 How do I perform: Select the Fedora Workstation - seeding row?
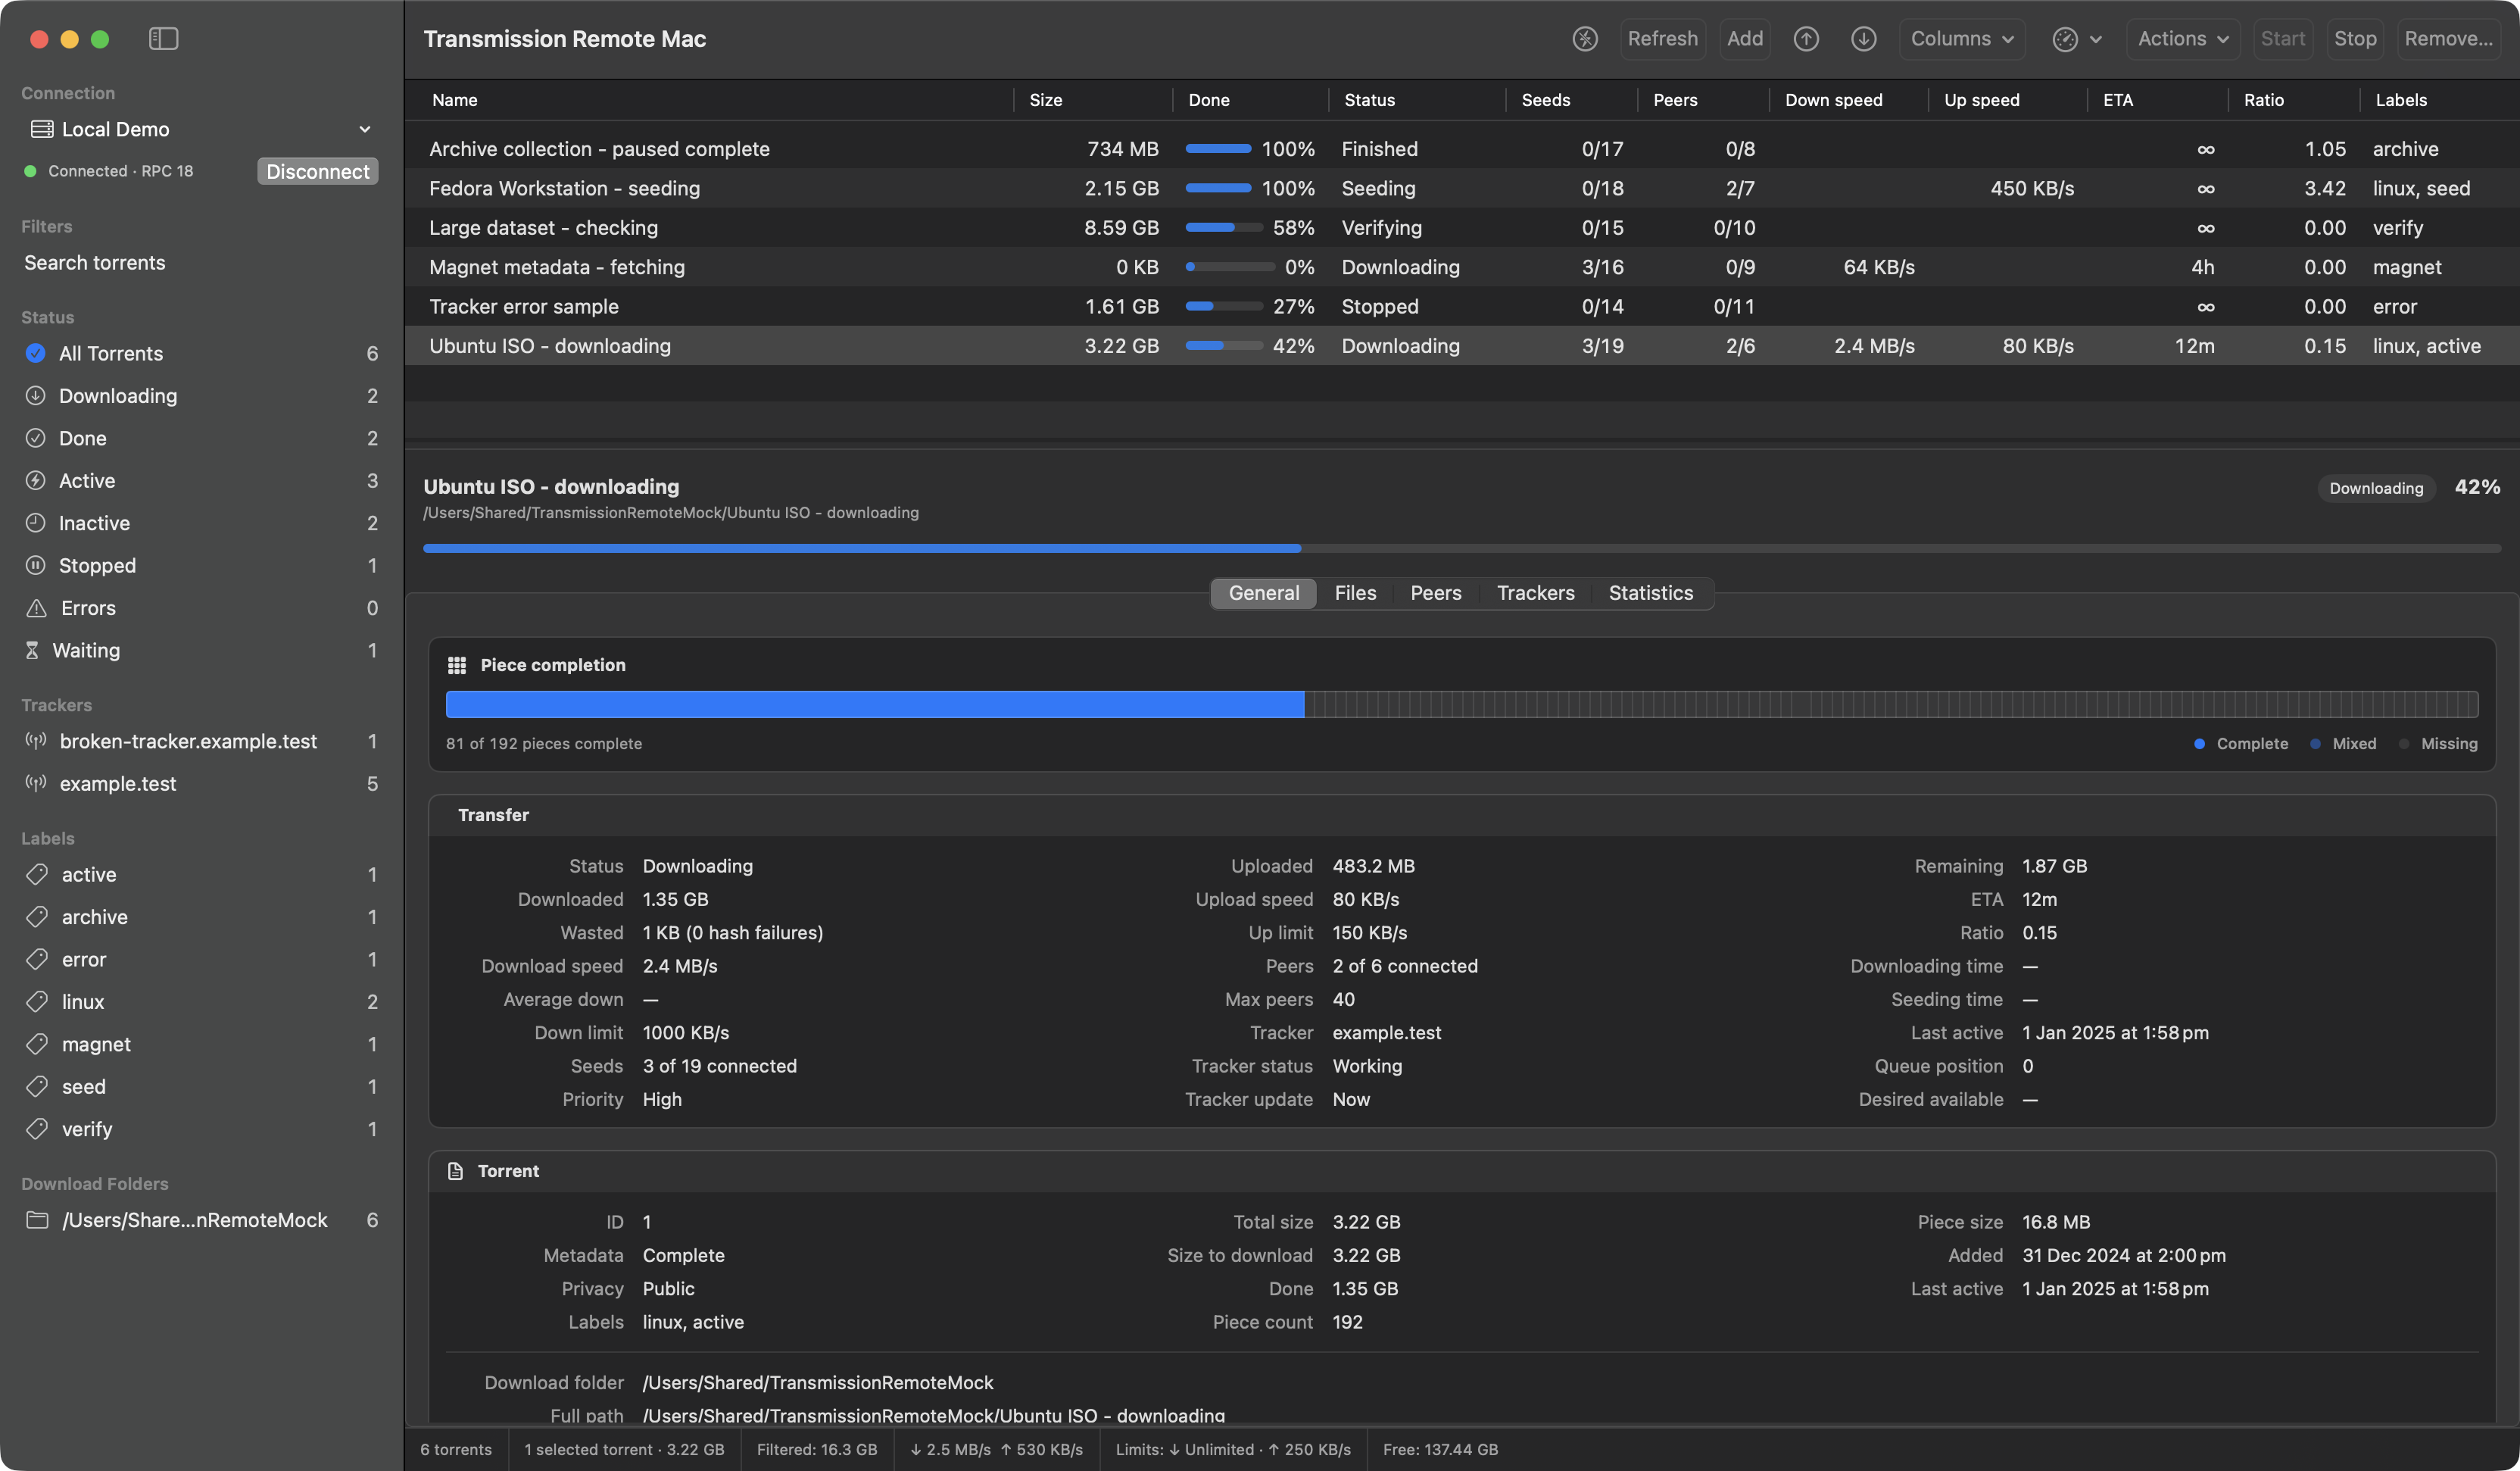click(1462, 188)
